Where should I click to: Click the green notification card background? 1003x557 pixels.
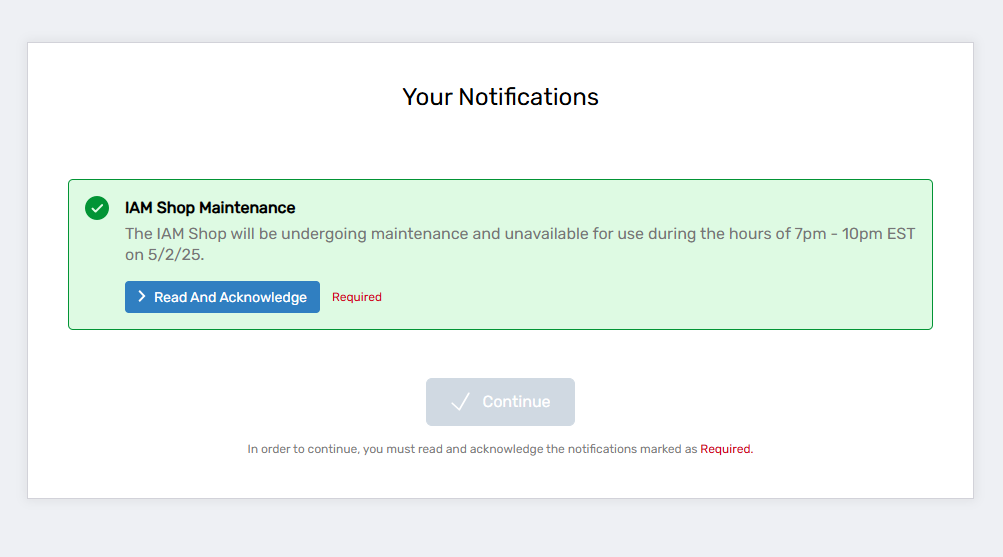(650, 300)
